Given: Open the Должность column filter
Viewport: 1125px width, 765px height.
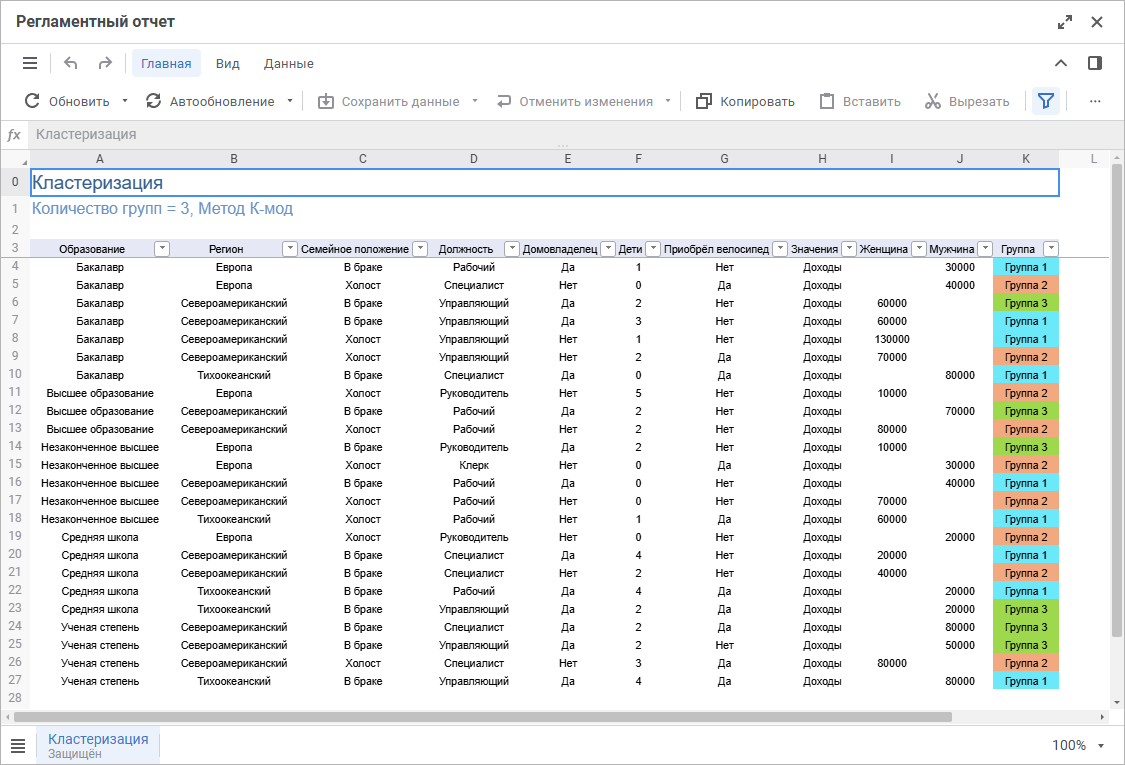Looking at the screenshot, I should pyautogui.click(x=512, y=249).
